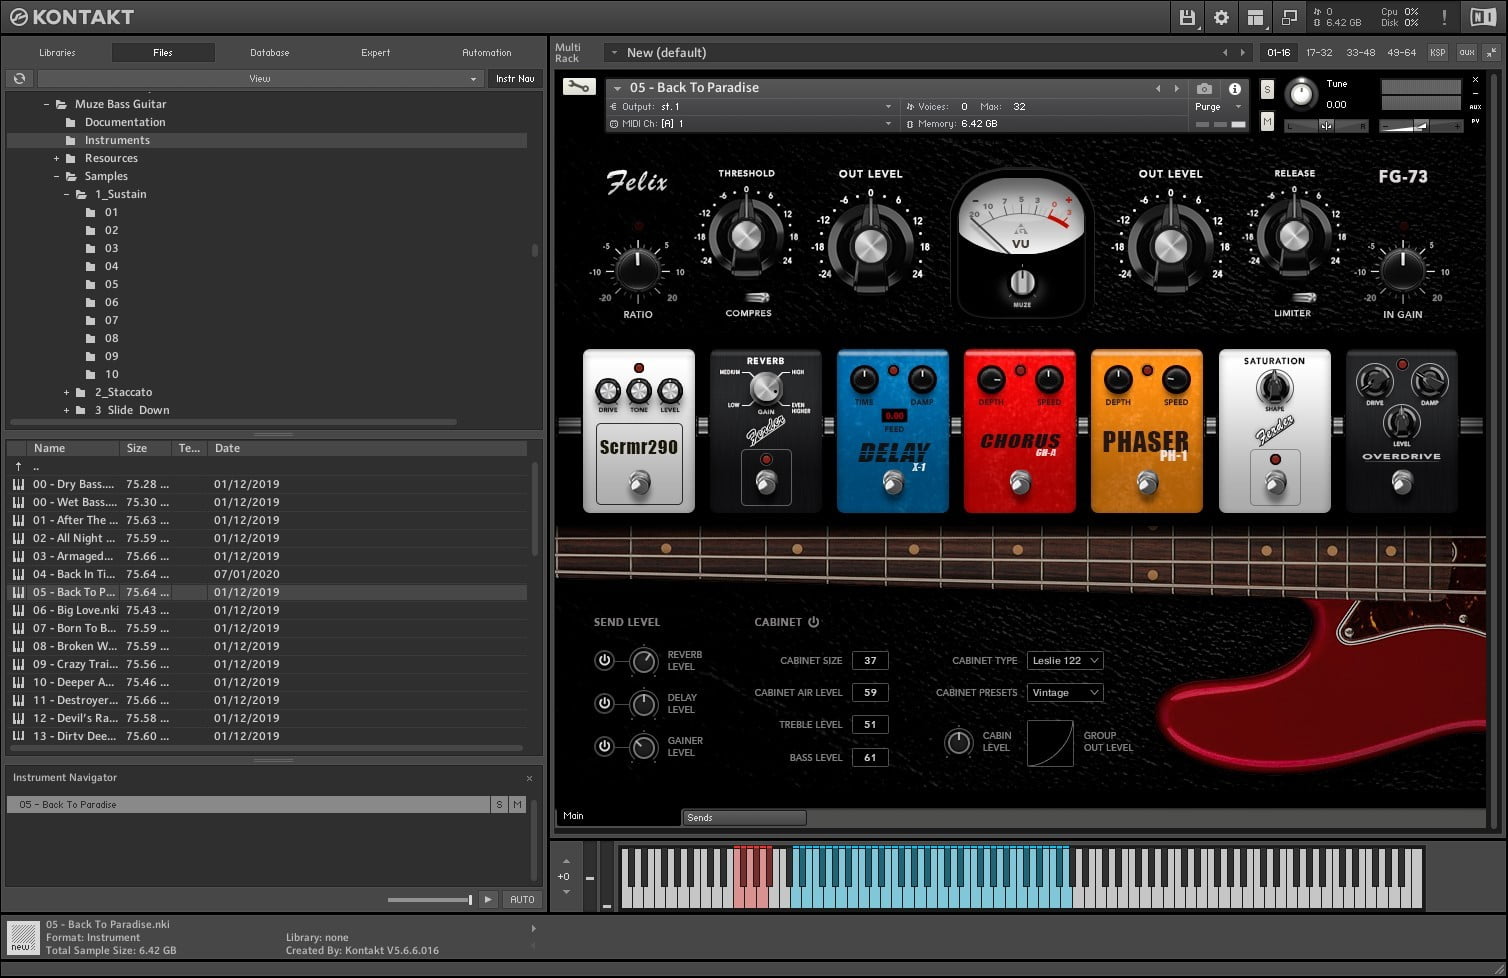Open the MIDI Ch dropdown
This screenshot has width=1508, height=978.
pyautogui.click(x=750, y=124)
